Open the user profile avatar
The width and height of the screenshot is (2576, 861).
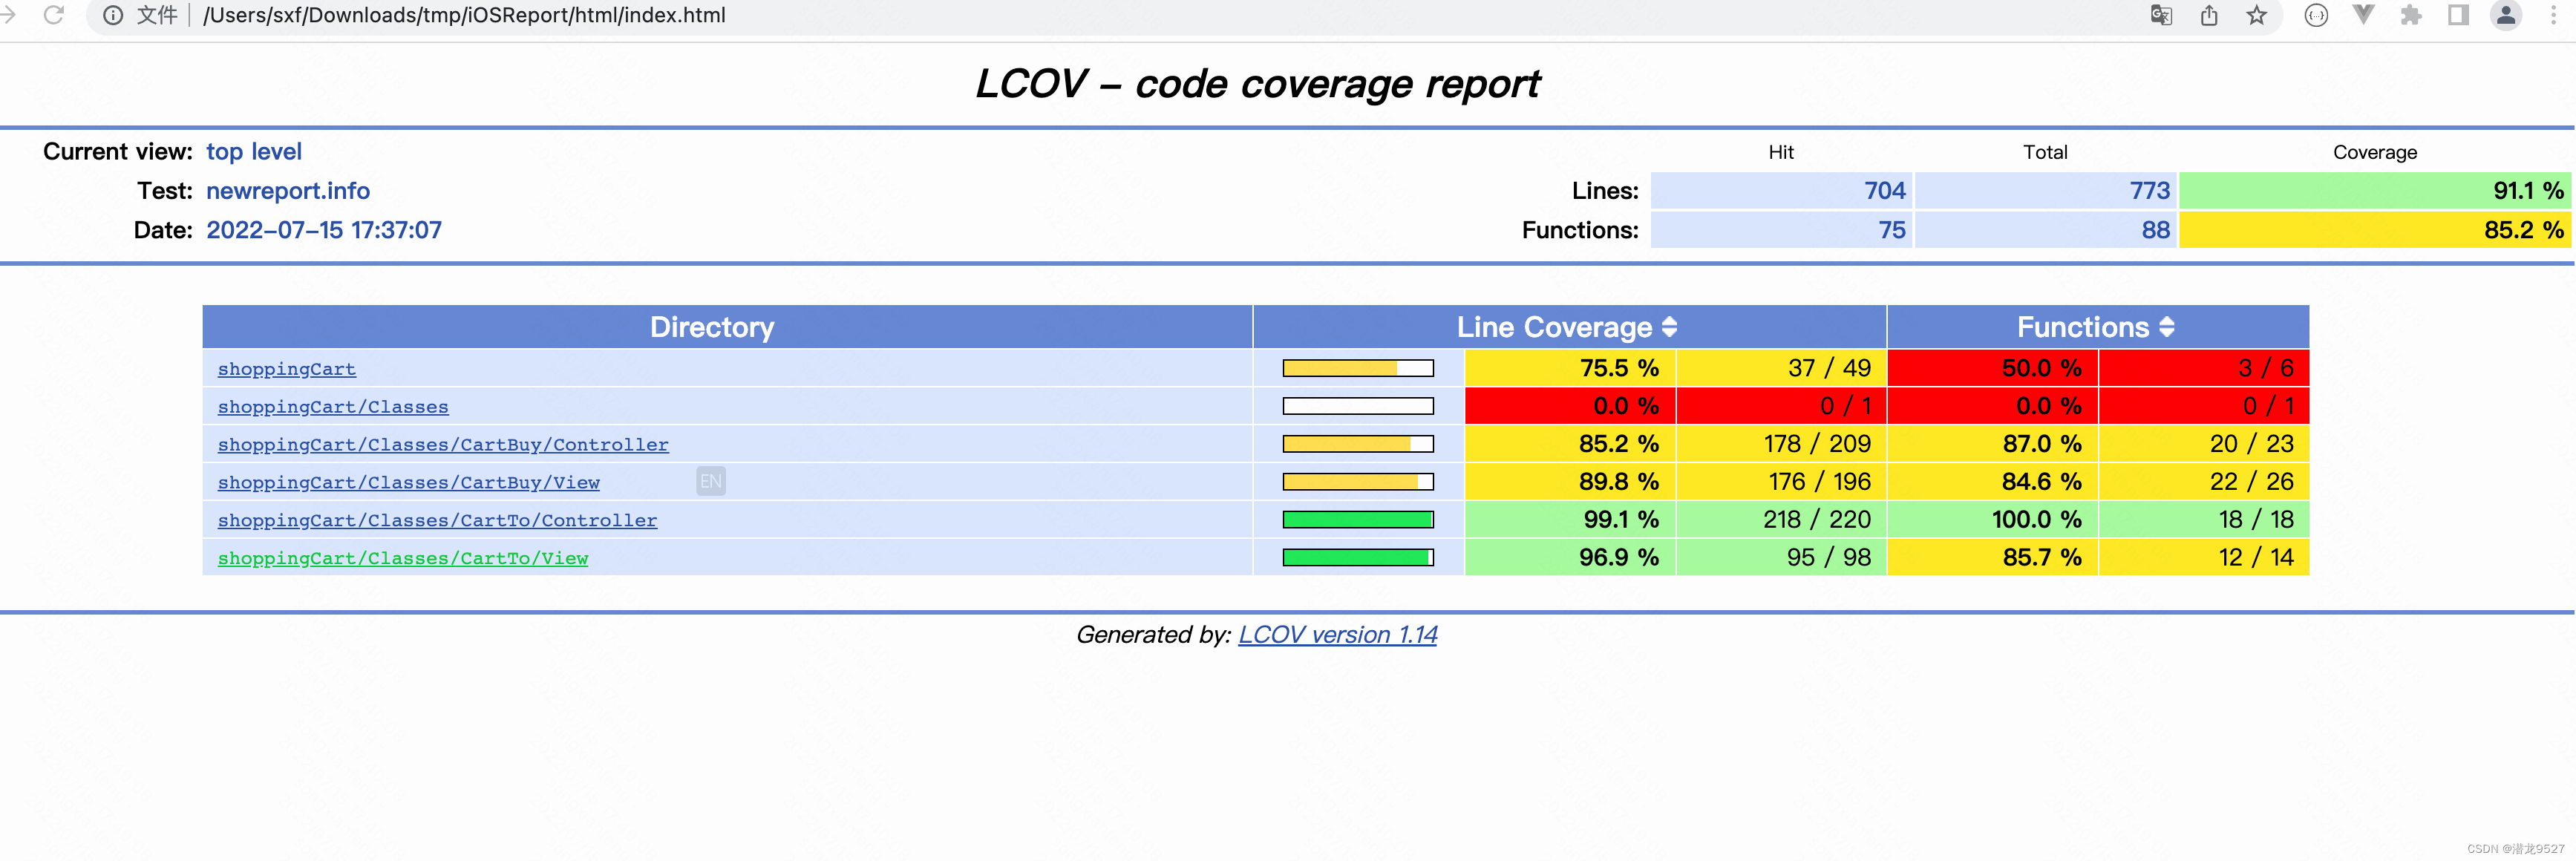pyautogui.click(x=2506, y=15)
